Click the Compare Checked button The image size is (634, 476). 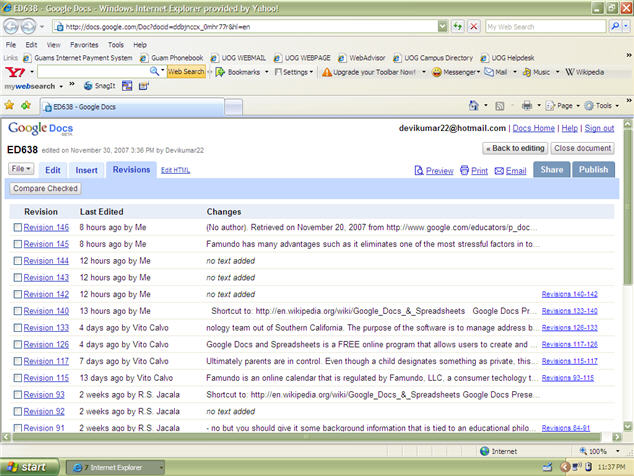point(45,188)
